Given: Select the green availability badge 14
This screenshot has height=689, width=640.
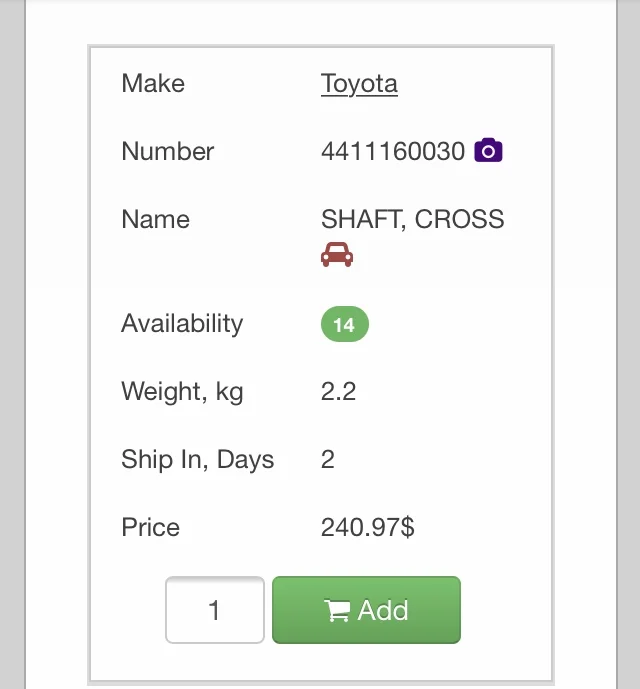Looking at the screenshot, I should pyautogui.click(x=345, y=324).
